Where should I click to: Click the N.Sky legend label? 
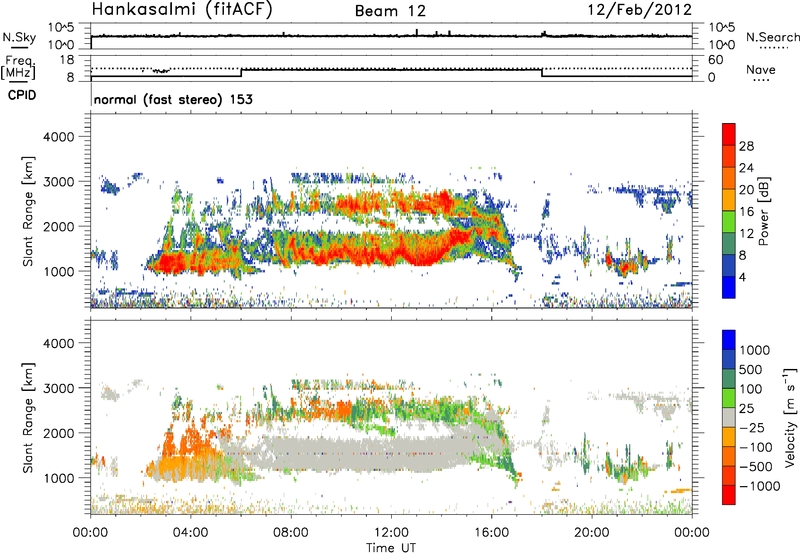click(x=19, y=37)
